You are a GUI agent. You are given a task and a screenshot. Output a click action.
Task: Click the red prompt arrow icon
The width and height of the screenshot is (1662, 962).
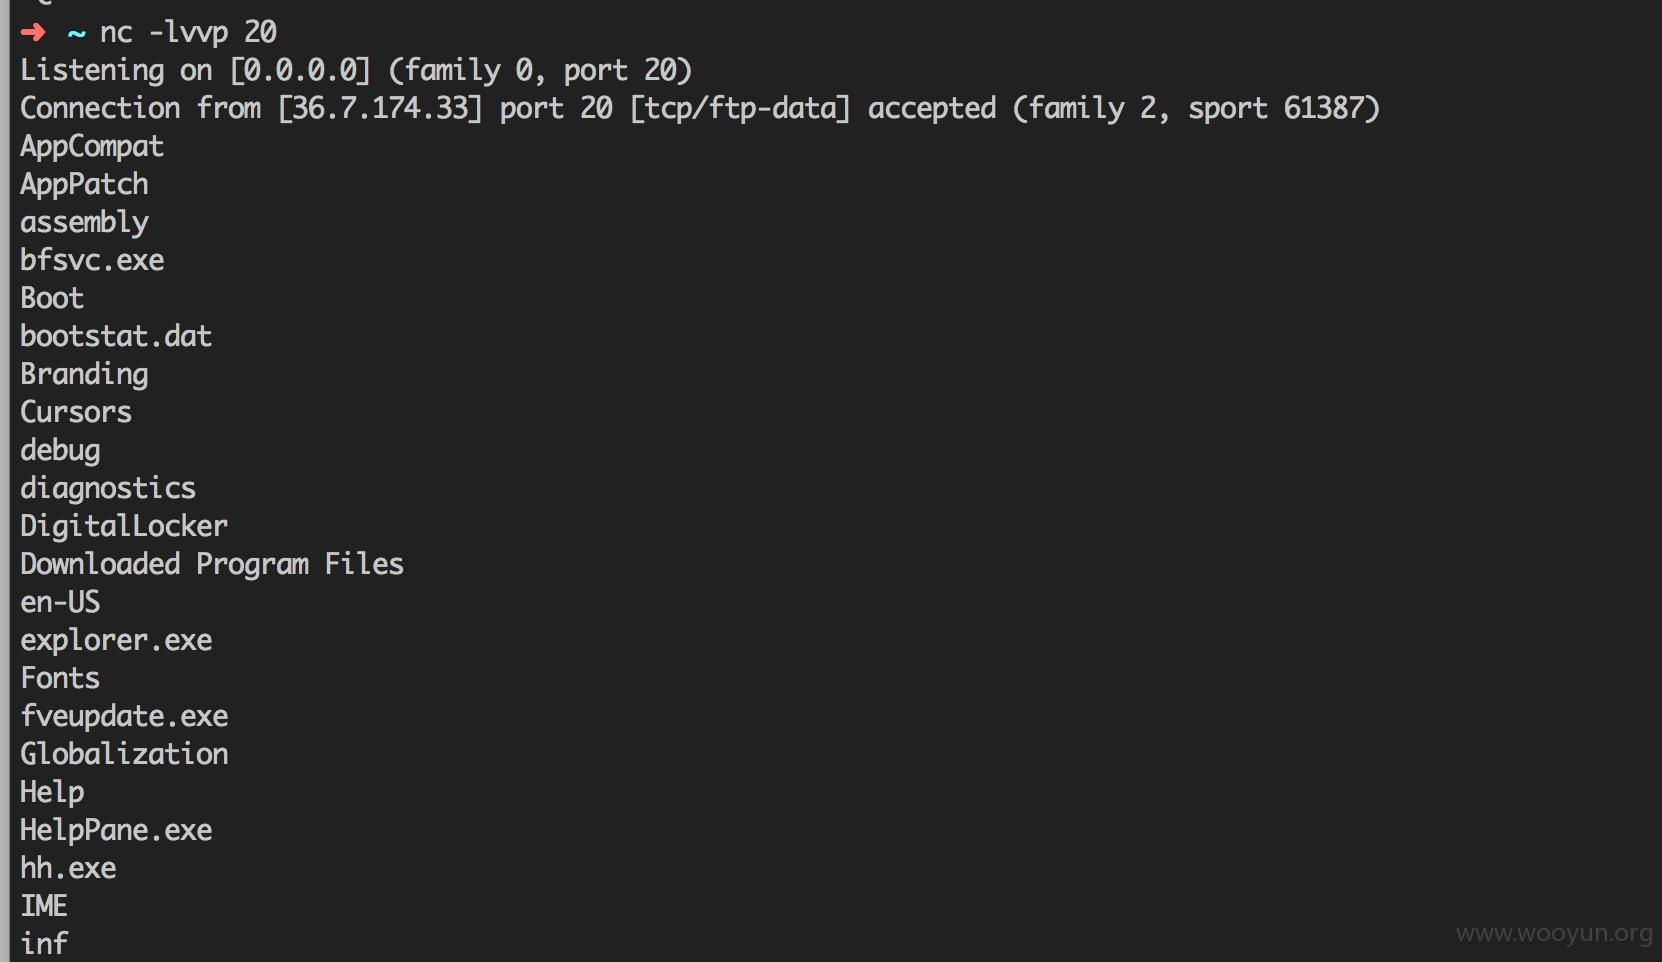(x=33, y=32)
